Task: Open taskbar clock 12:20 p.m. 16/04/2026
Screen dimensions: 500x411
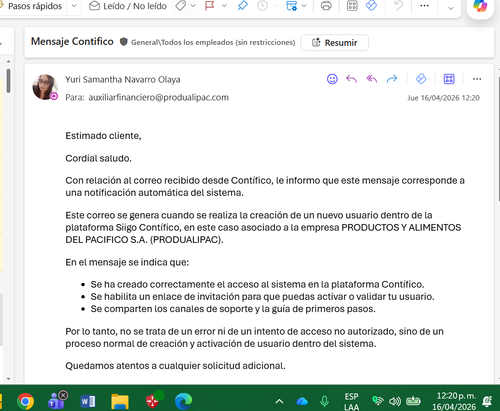Action: coord(454,401)
